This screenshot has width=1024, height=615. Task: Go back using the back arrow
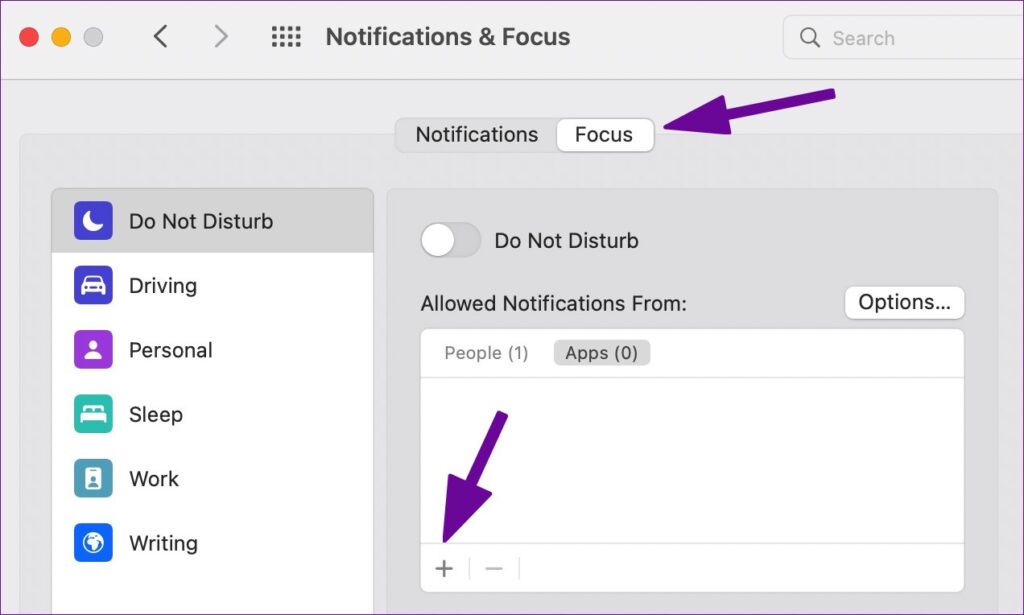pyautogui.click(x=160, y=37)
